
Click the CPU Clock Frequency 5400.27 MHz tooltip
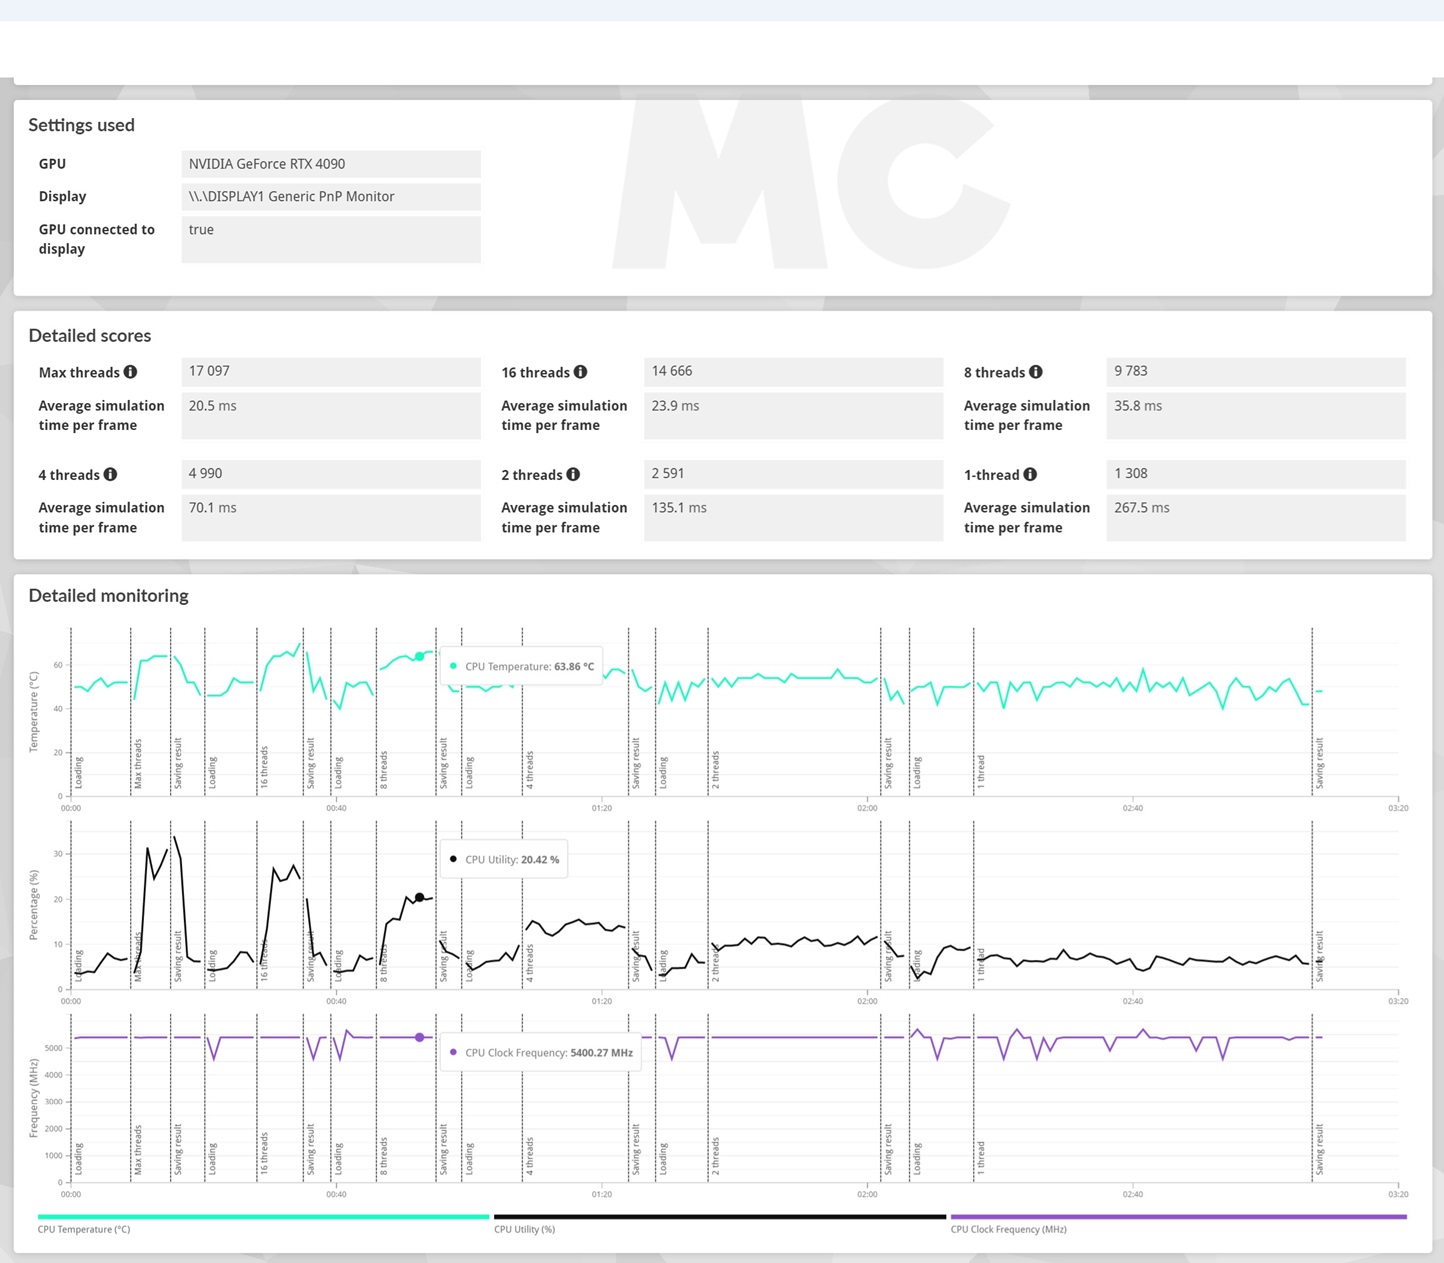540,1052
